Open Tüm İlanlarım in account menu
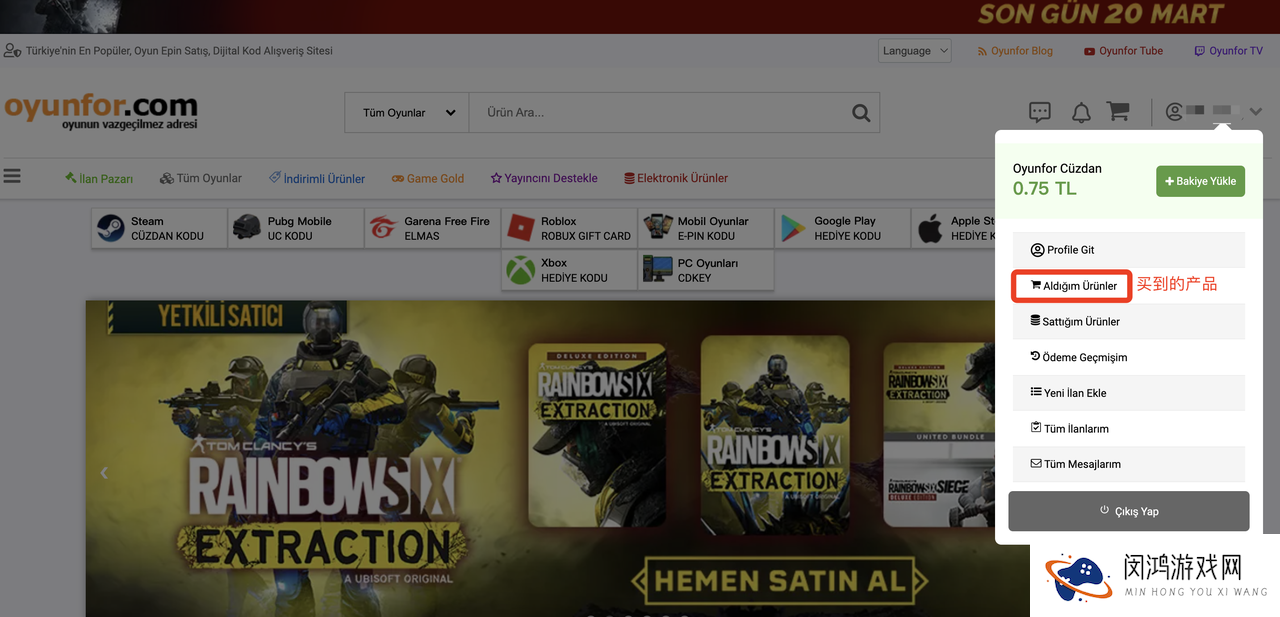The width and height of the screenshot is (1280, 617). click(x=1129, y=428)
